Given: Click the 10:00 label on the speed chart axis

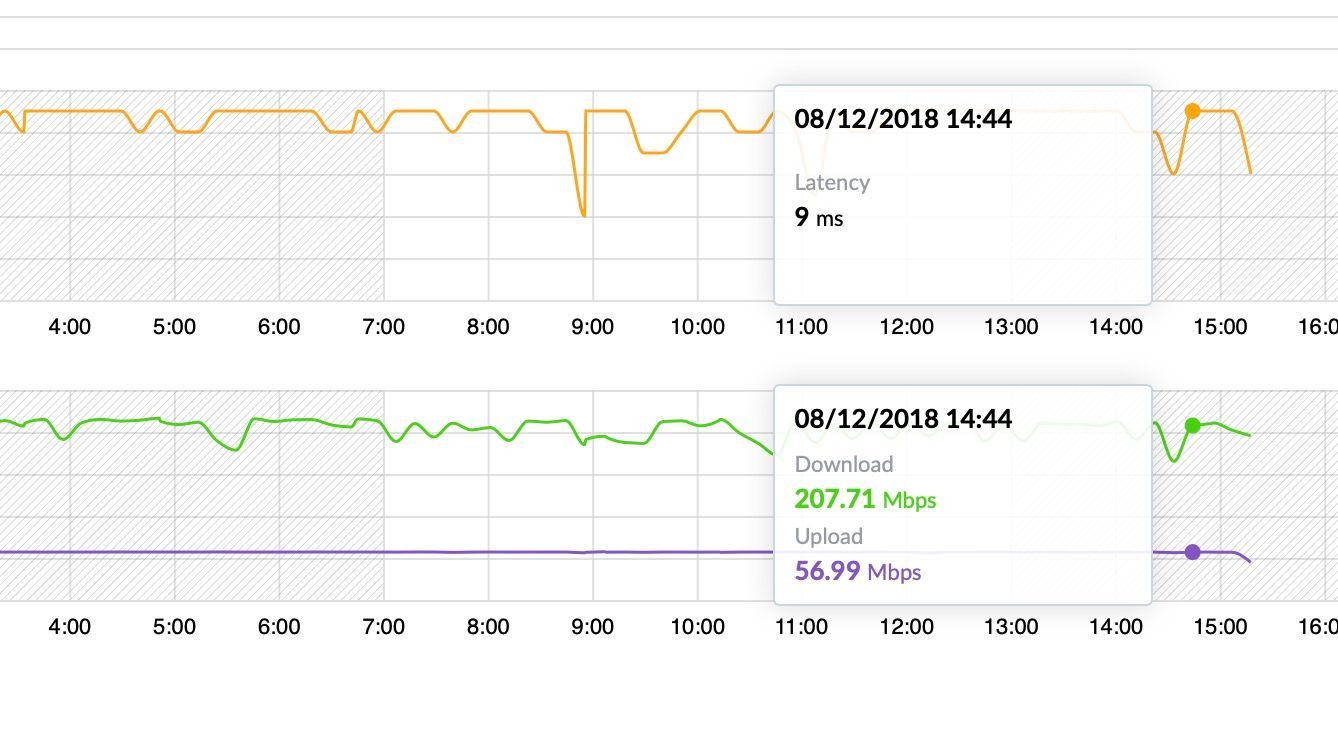Looking at the screenshot, I should coord(697,627).
